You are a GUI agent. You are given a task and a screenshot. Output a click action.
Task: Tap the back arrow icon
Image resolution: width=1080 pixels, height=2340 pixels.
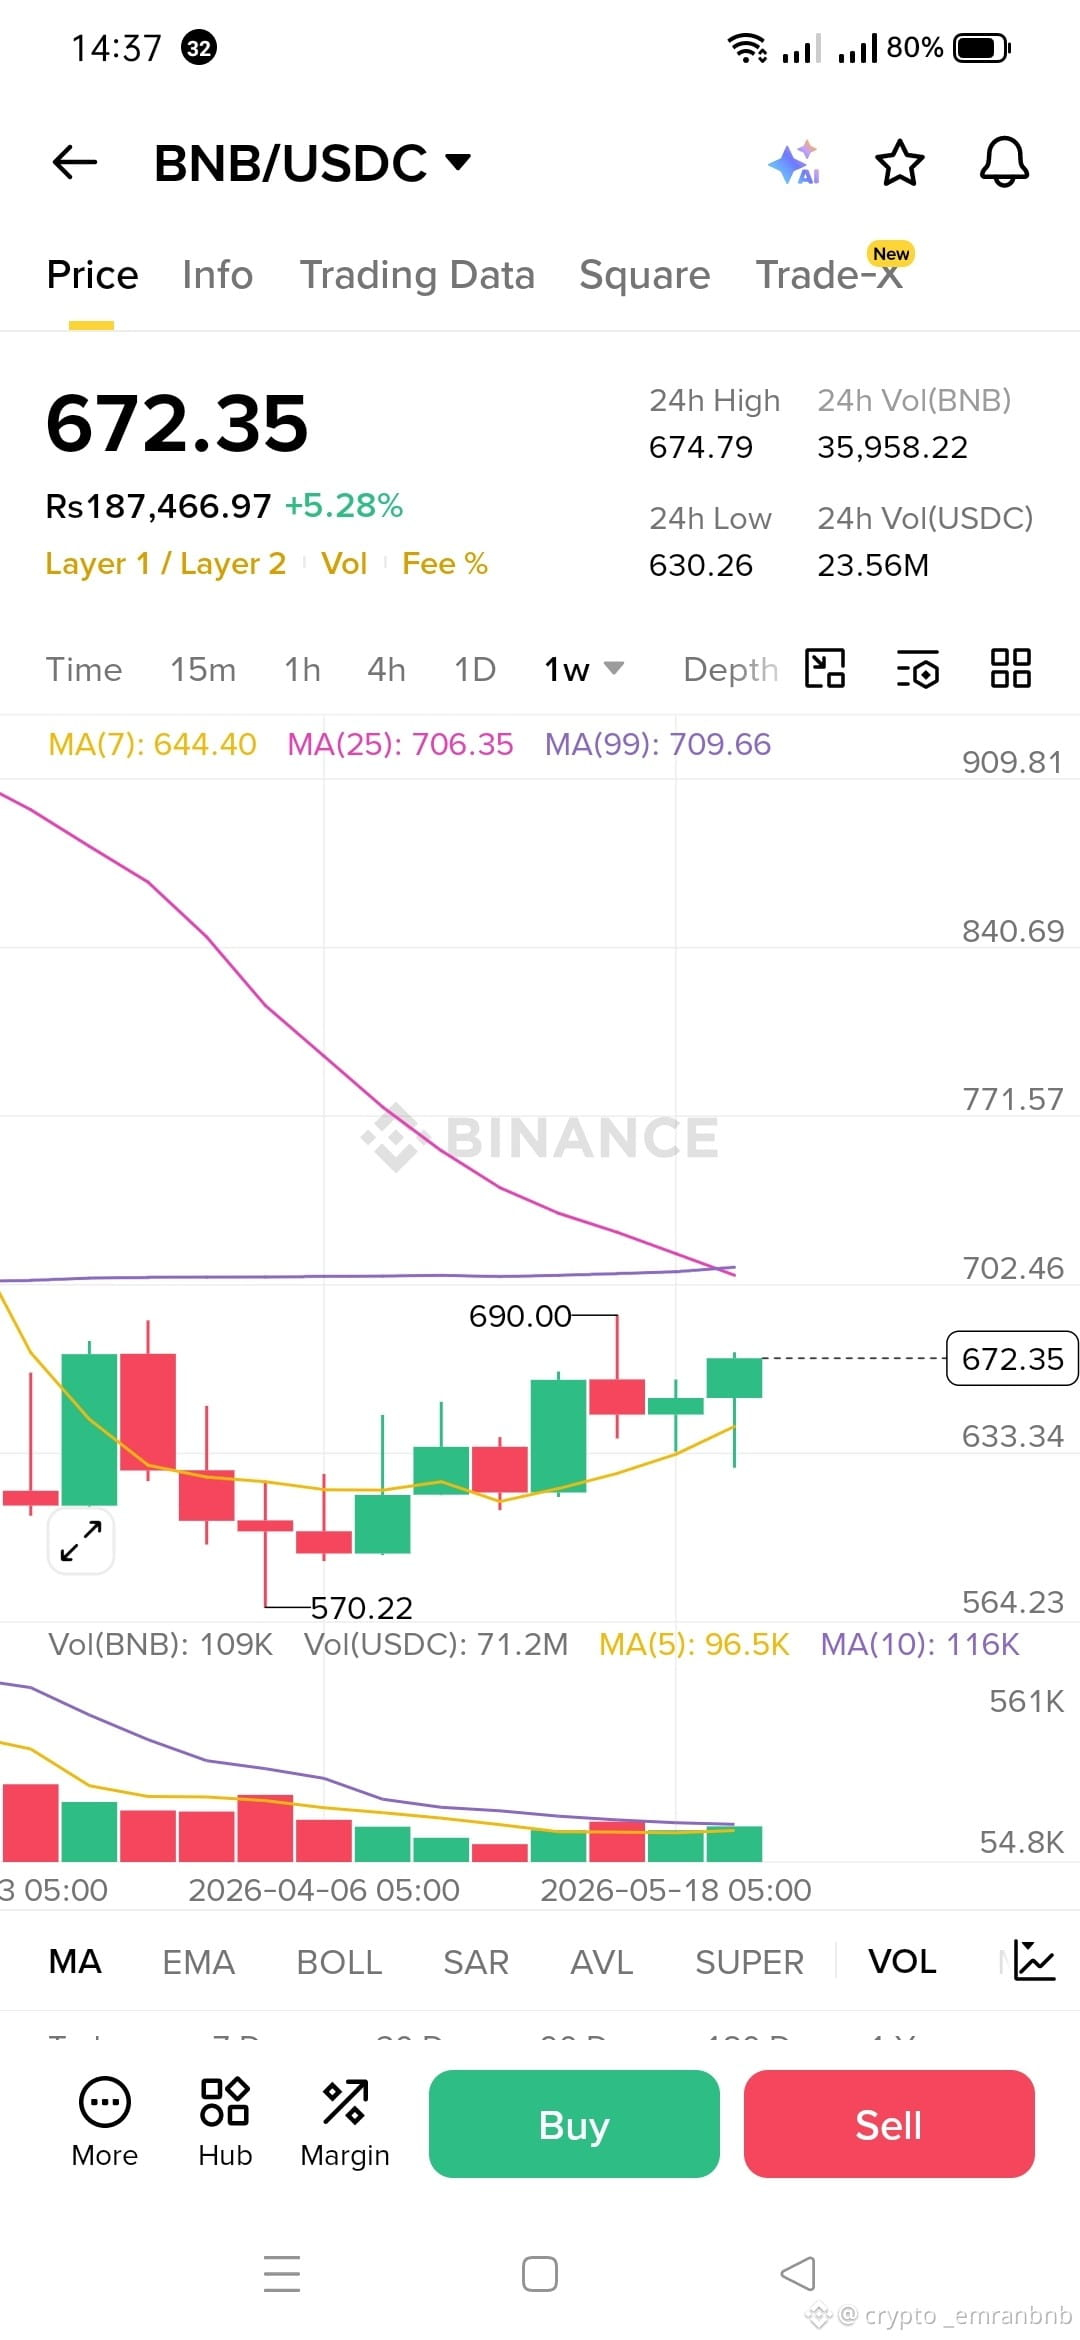pos(75,162)
